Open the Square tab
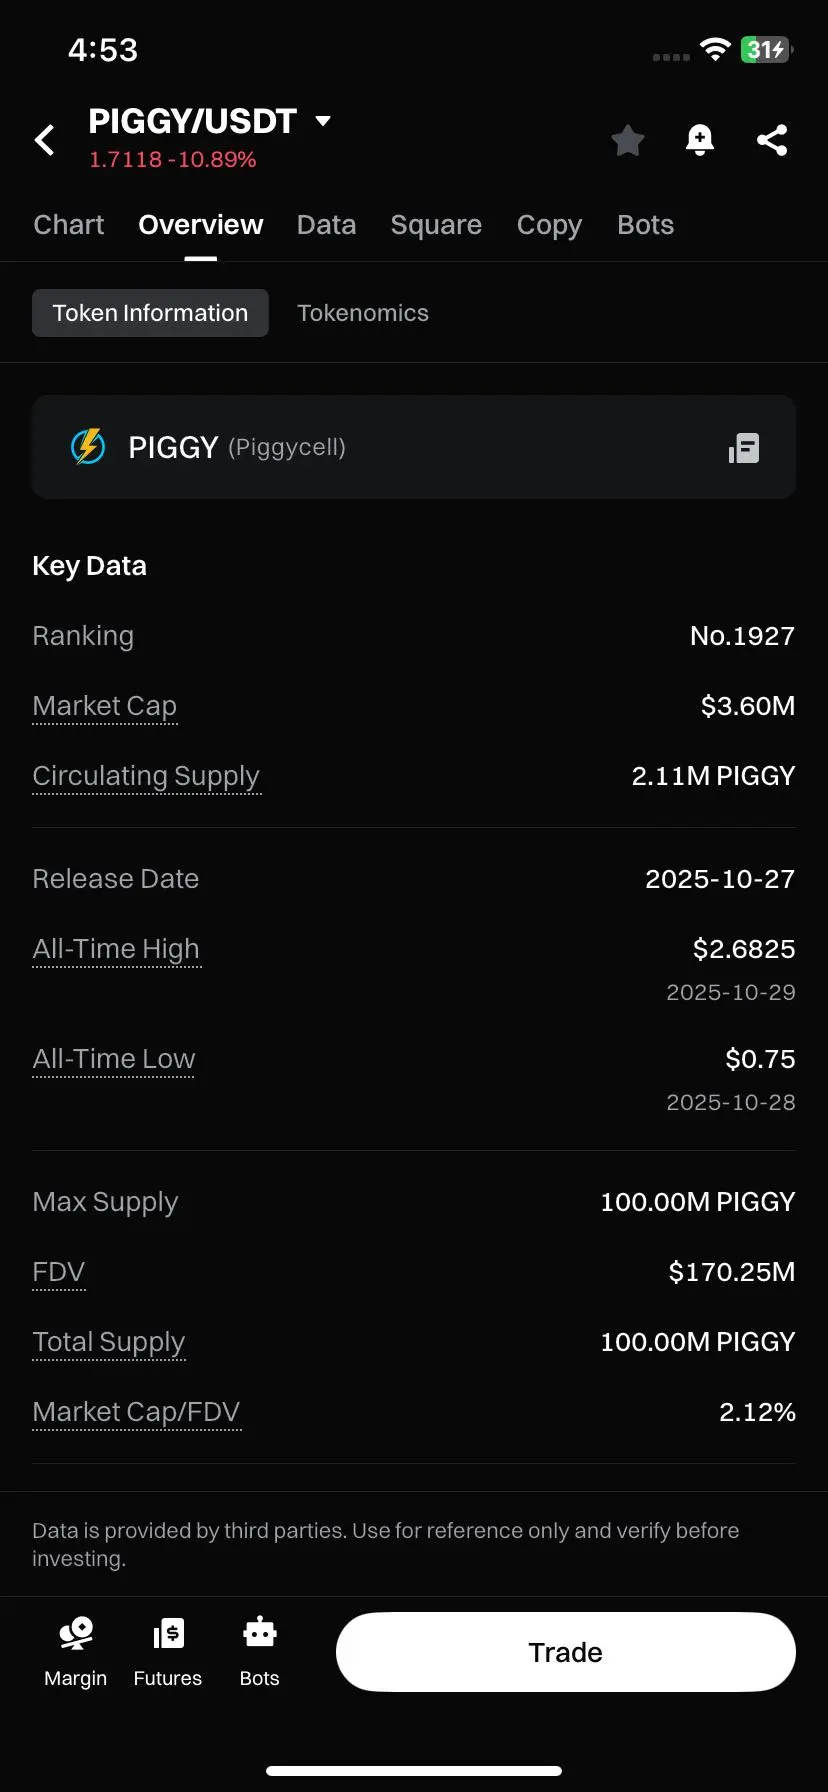828x1792 pixels. click(x=436, y=225)
